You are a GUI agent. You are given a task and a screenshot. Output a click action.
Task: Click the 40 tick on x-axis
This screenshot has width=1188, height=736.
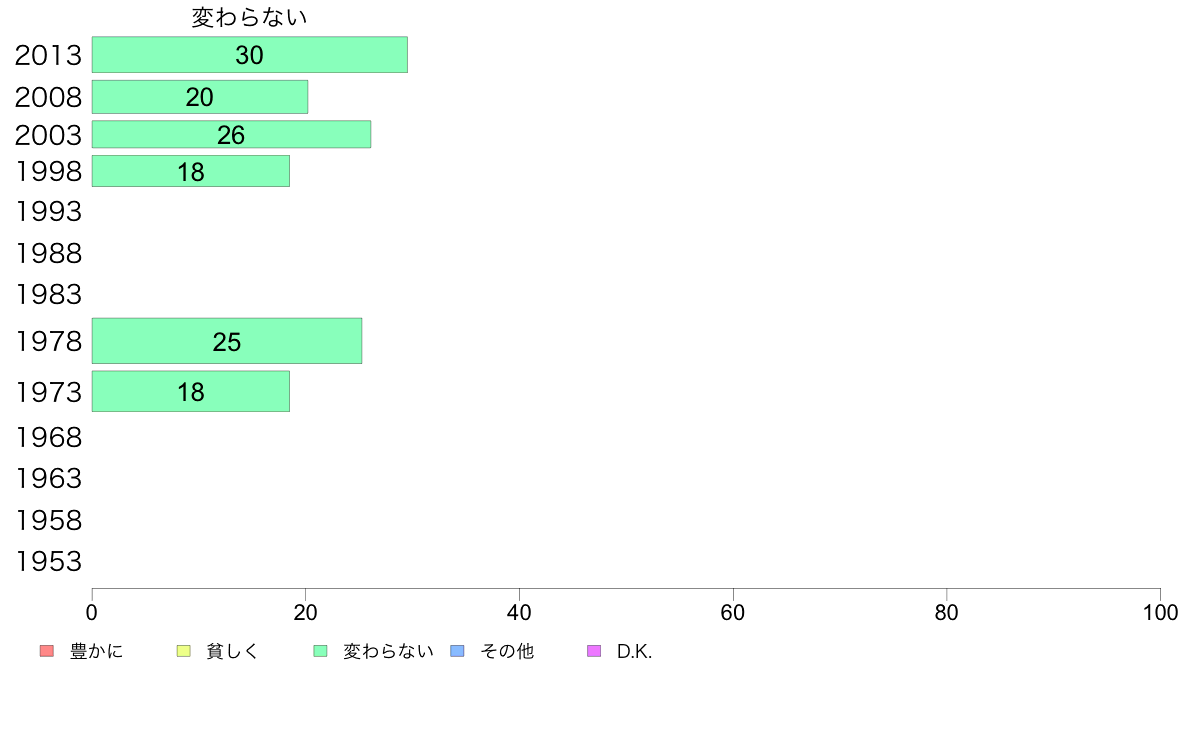click(x=519, y=612)
